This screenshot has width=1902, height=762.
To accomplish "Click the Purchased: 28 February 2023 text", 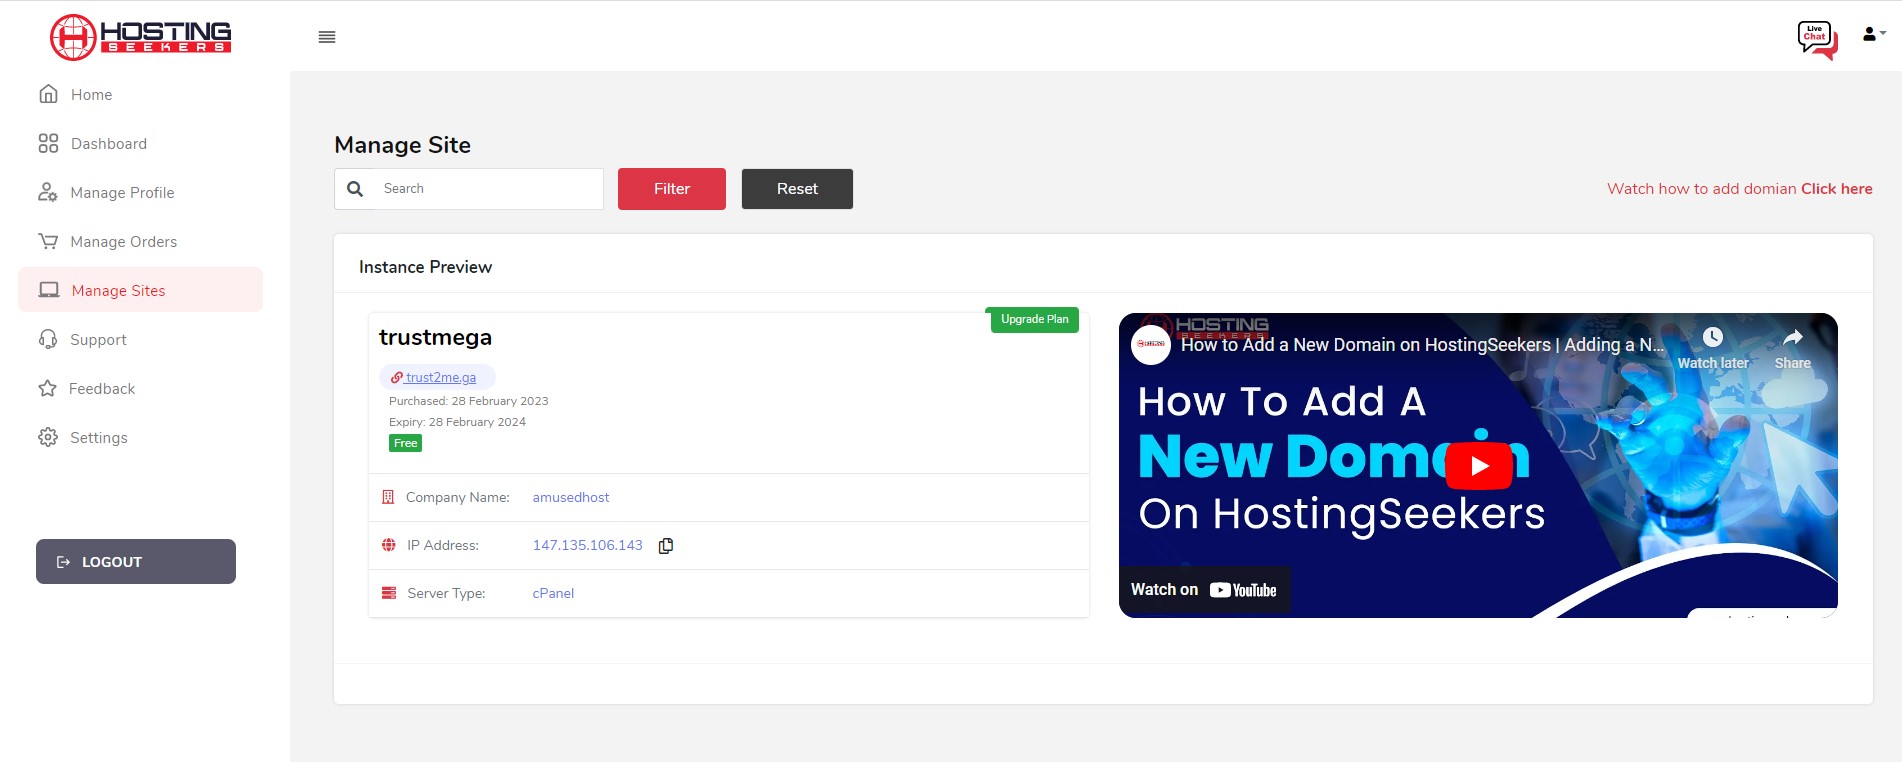I will 469,401.
